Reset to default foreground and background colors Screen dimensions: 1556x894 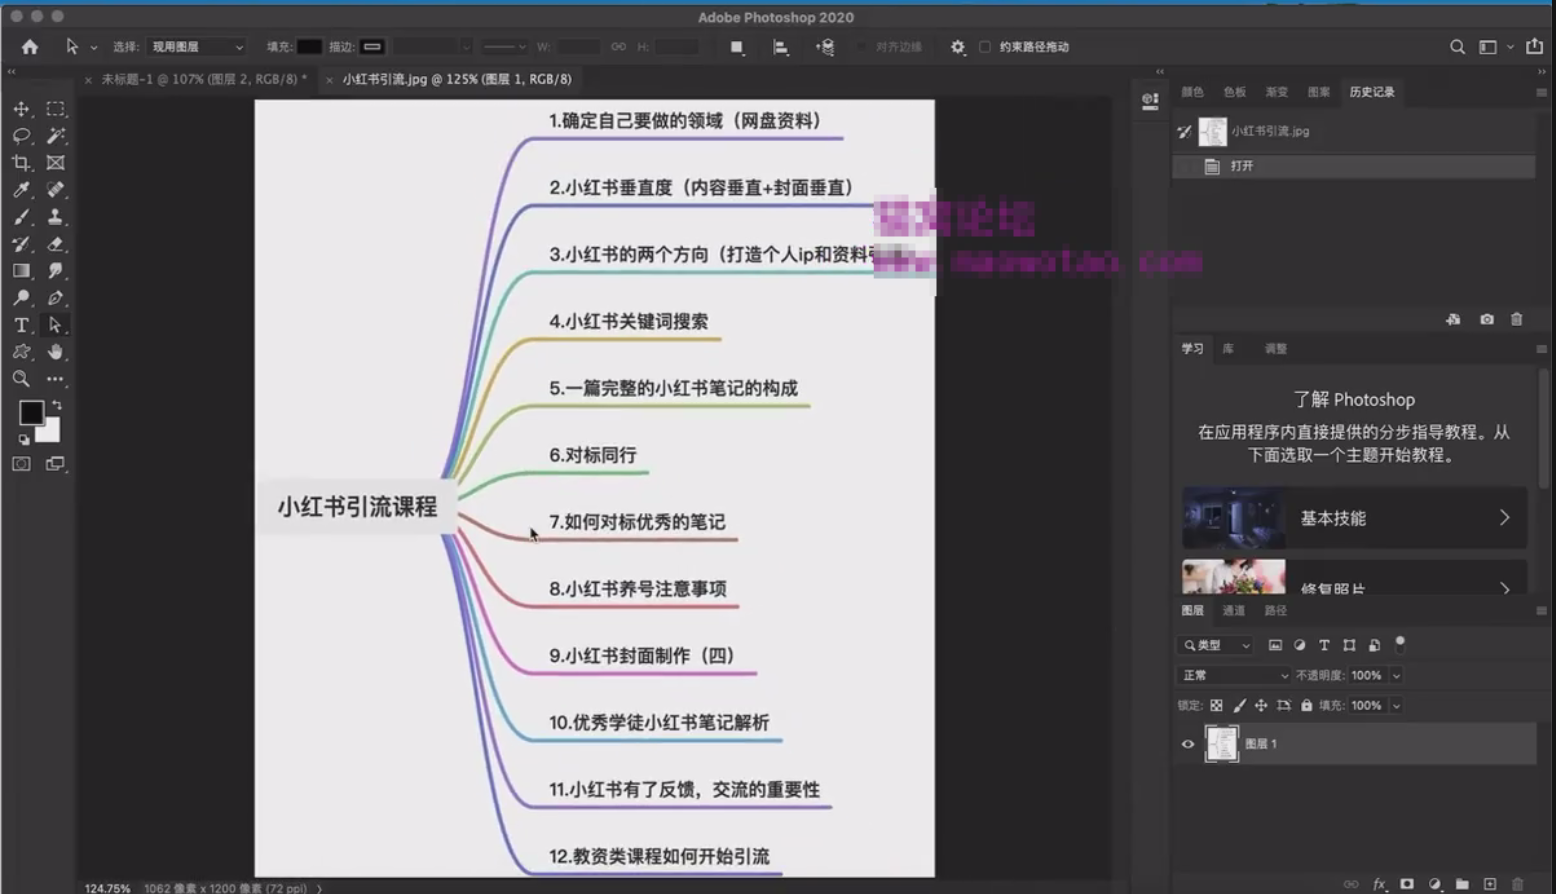pyautogui.click(x=24, y=439)
